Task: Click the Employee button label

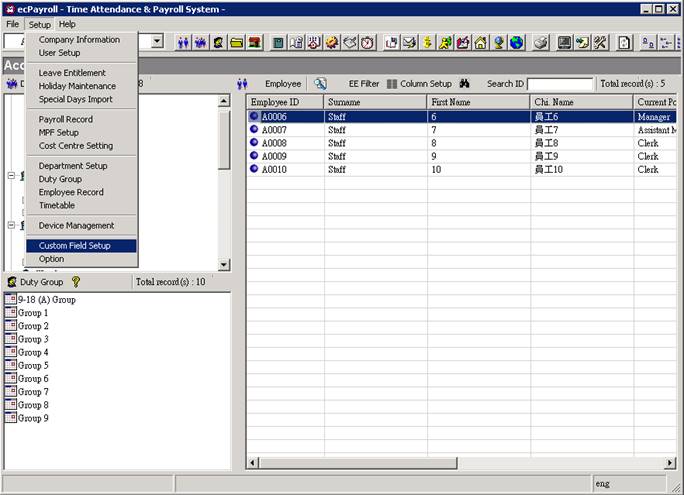Action: point(283,84)
